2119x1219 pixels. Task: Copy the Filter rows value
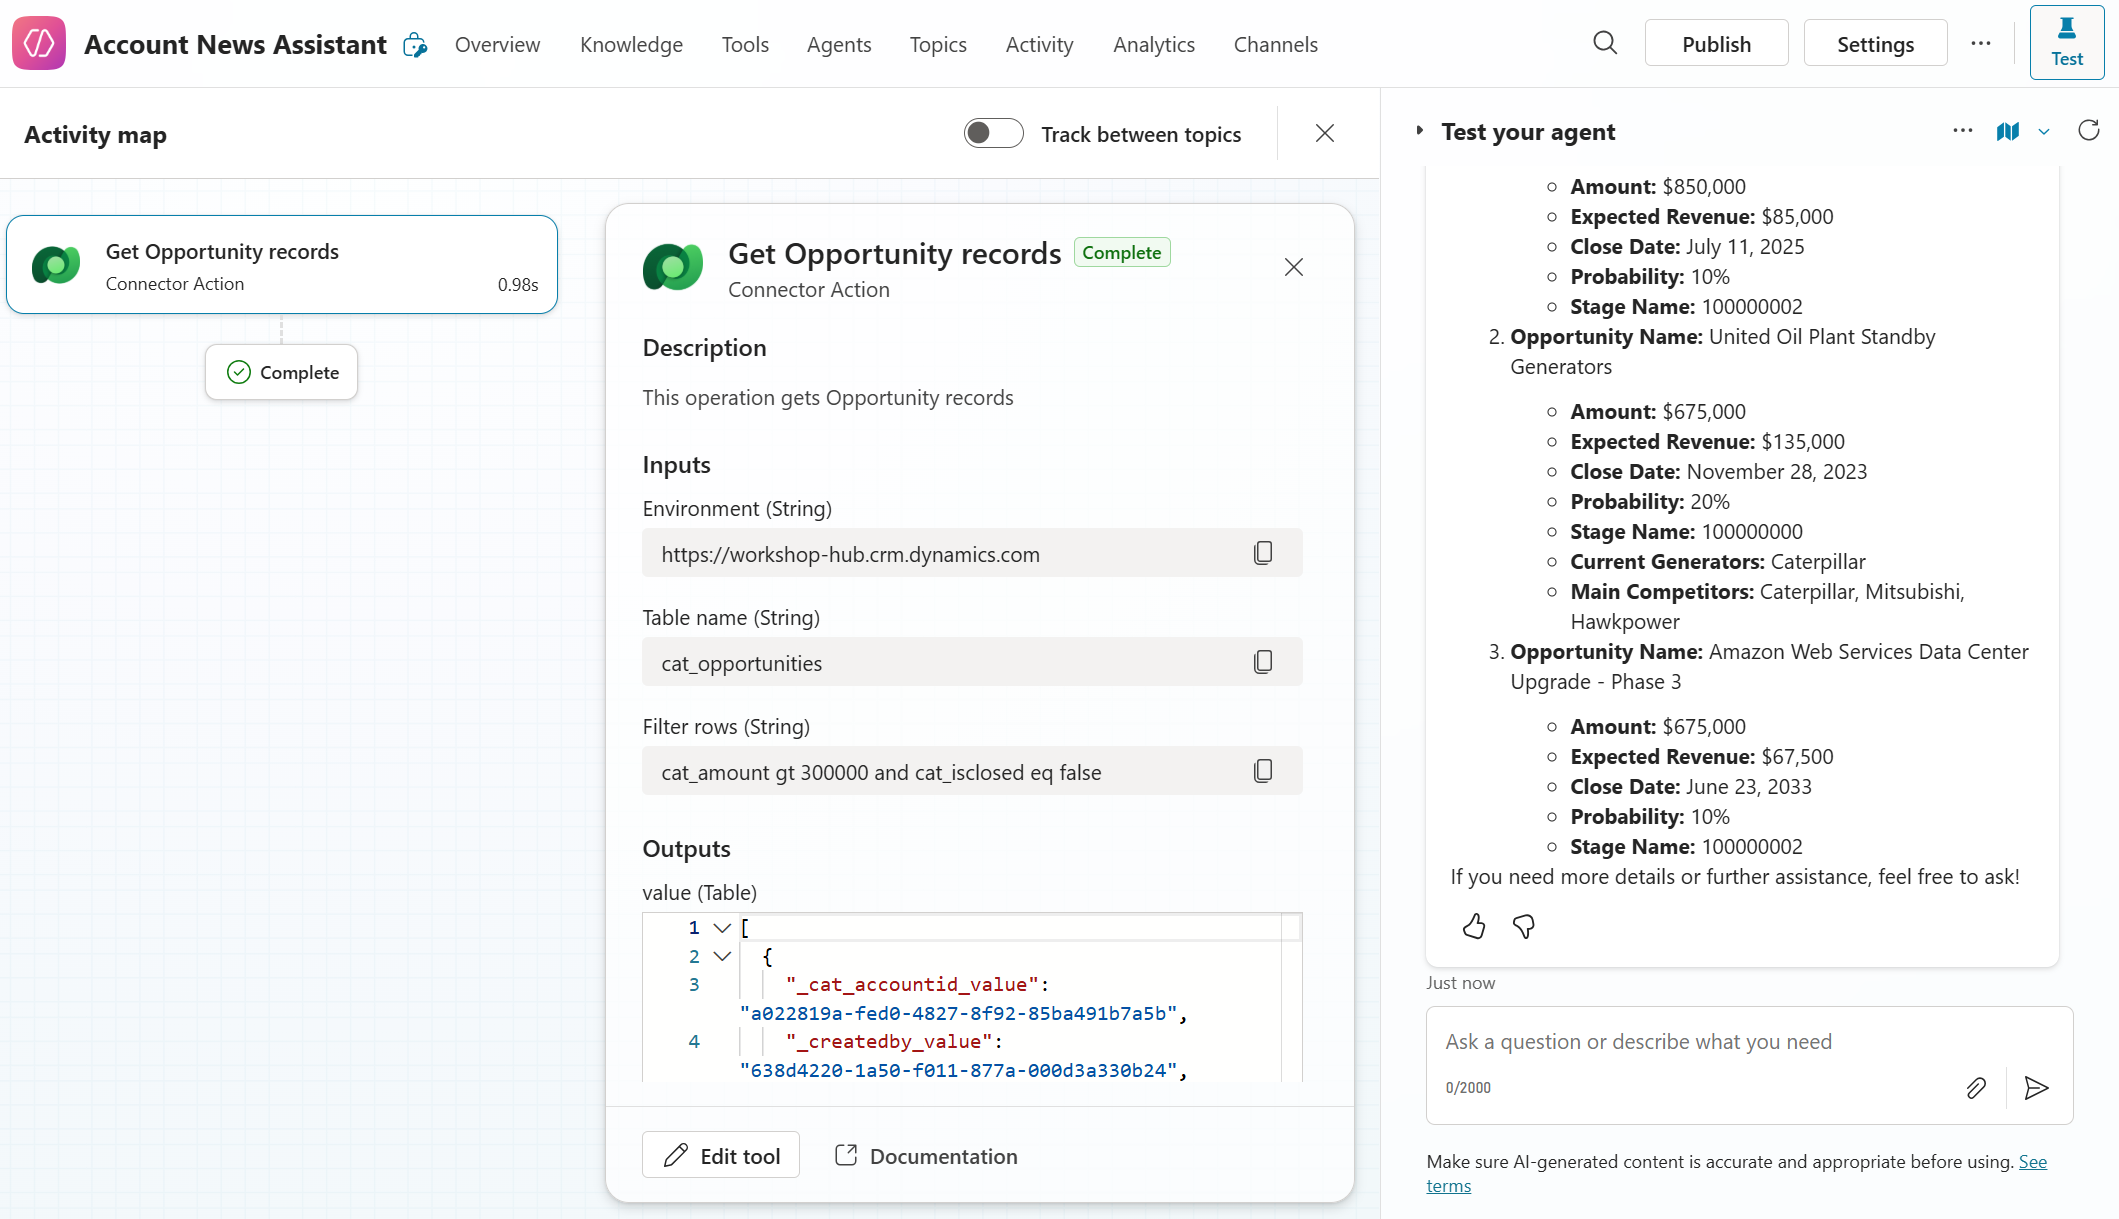point(1263,771)
